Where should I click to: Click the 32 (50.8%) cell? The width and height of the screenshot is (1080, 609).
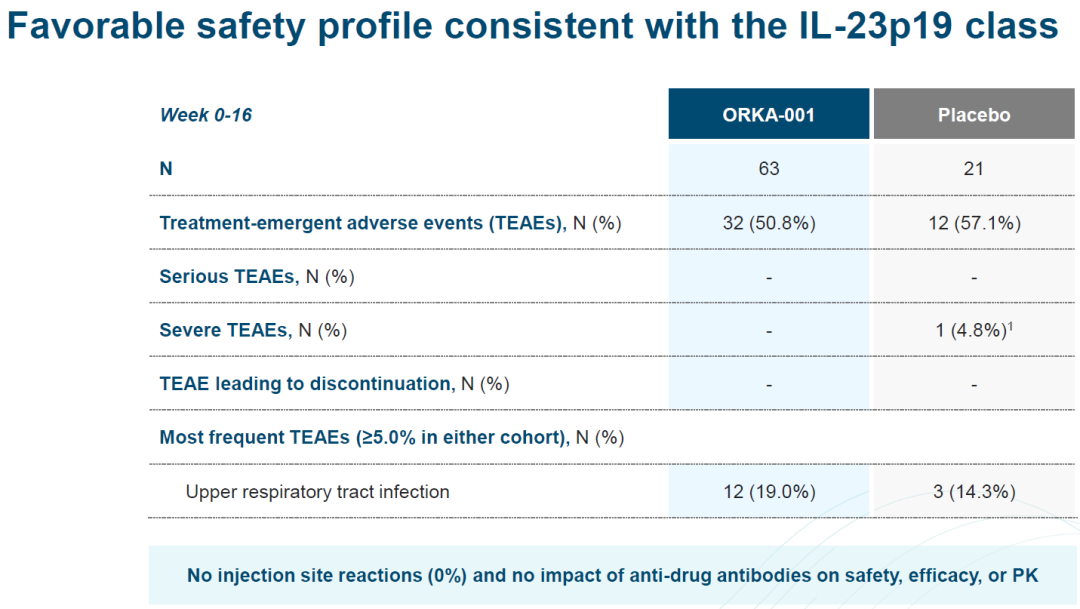point(768,223)
